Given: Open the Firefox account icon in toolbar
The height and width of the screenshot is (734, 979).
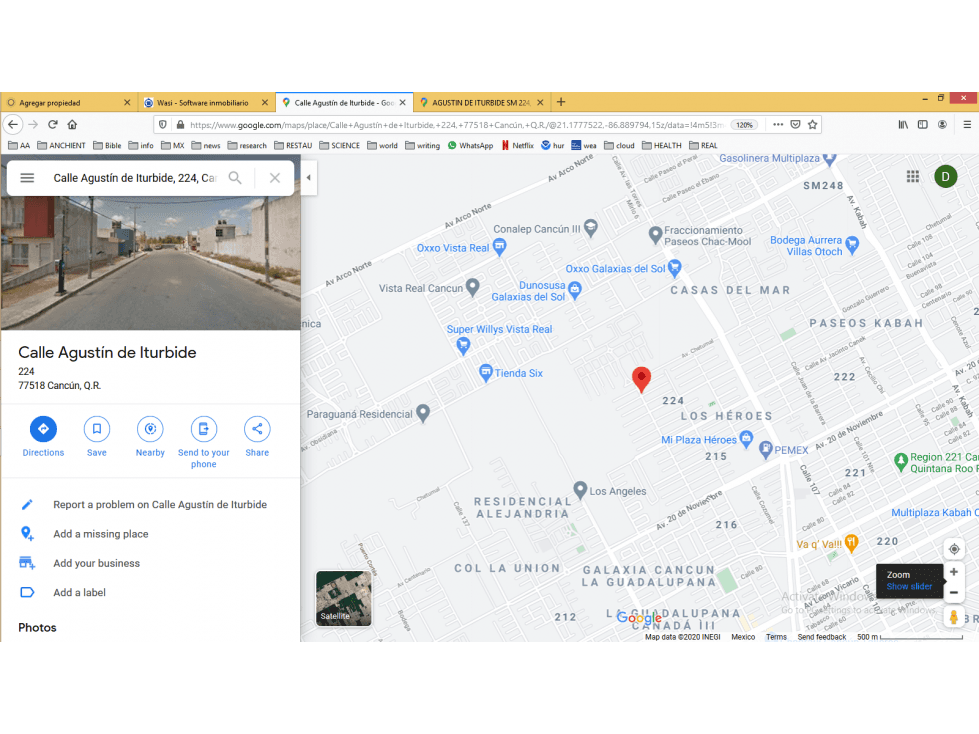Looking at the screenshot, I should point(942,124).
